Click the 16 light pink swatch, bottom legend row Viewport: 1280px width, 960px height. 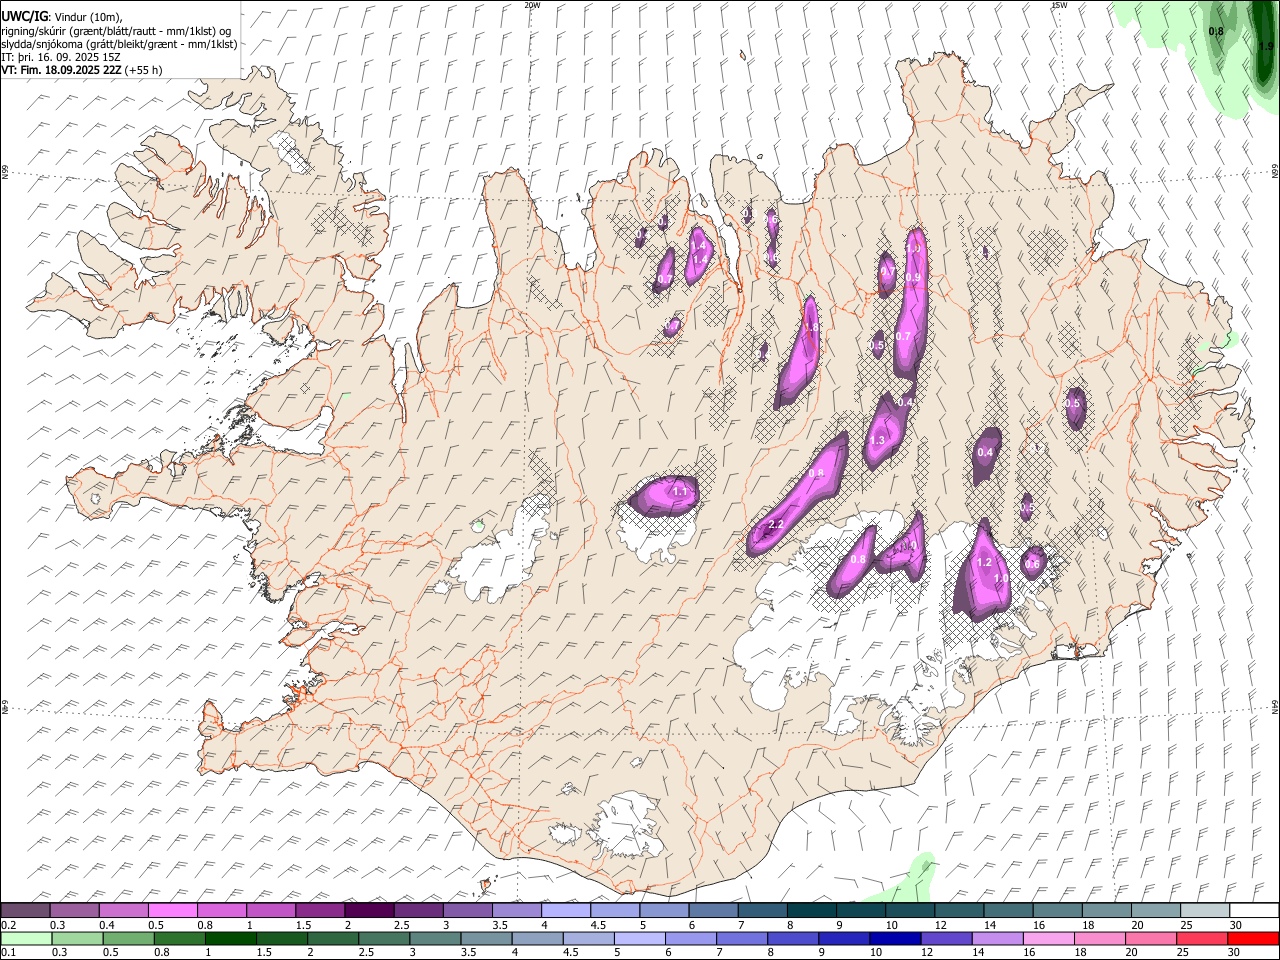point(1049,938)
